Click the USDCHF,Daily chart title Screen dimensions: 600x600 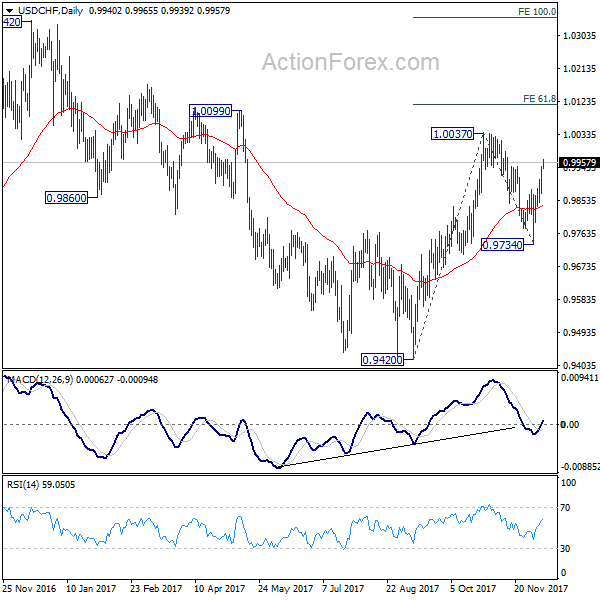pos(50,10)
